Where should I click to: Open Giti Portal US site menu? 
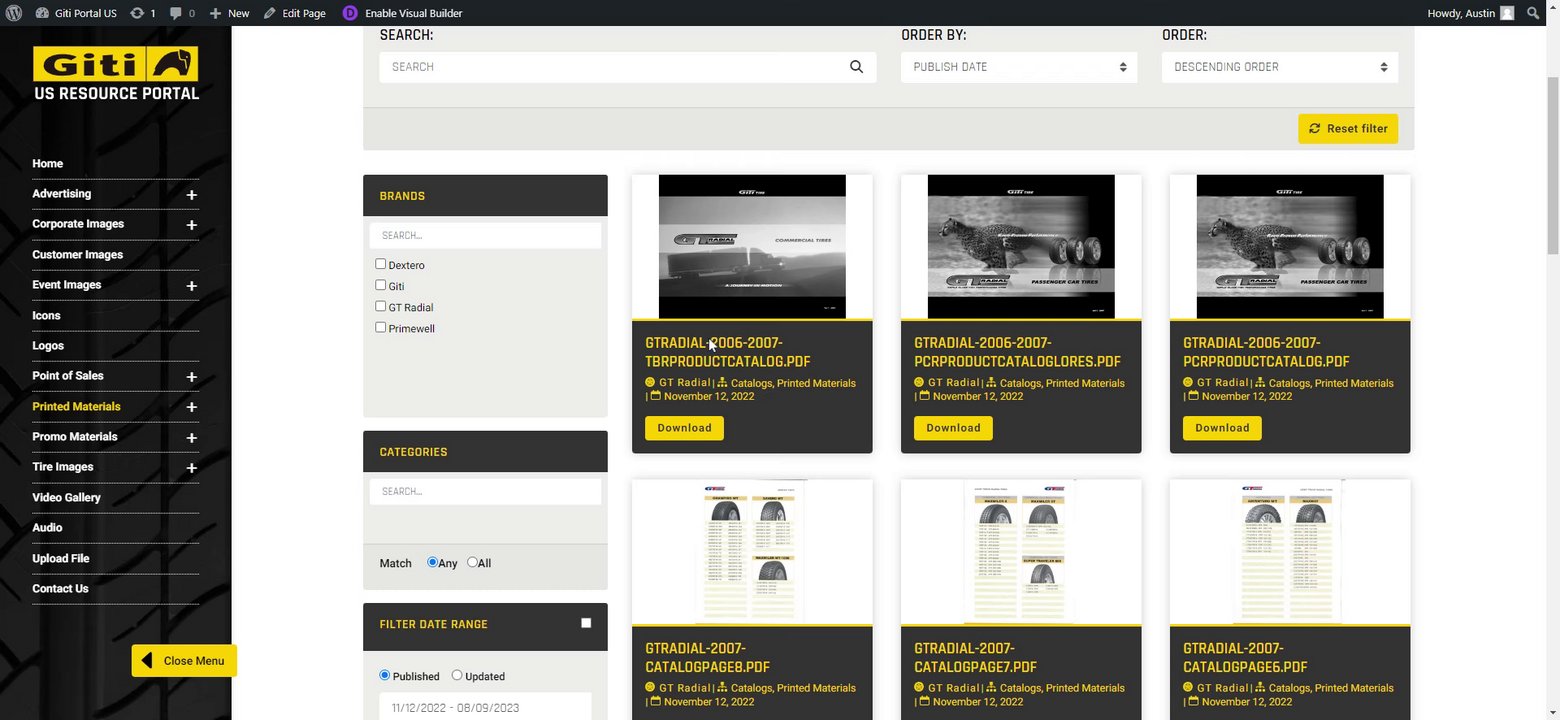point(76,13)
